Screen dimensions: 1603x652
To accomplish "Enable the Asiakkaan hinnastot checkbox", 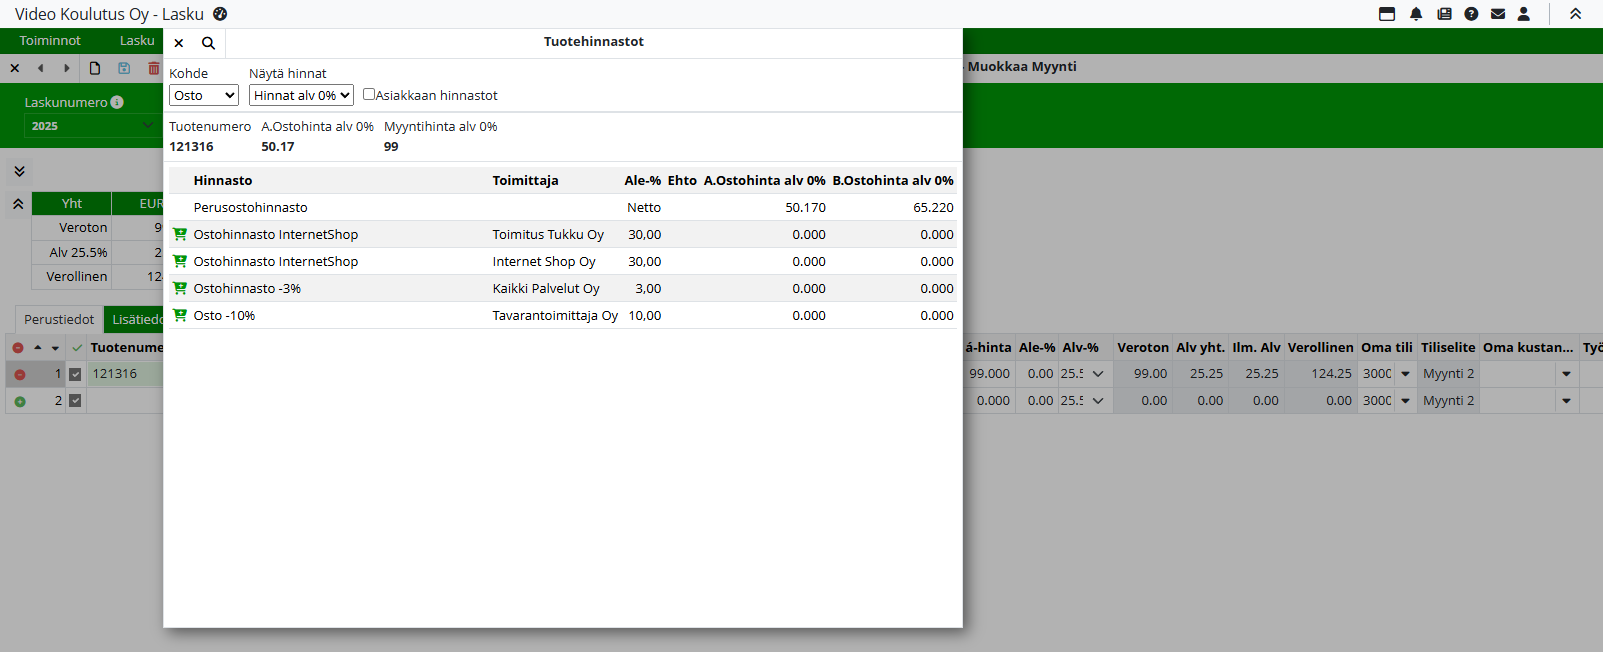I will (x=369, y=94).
